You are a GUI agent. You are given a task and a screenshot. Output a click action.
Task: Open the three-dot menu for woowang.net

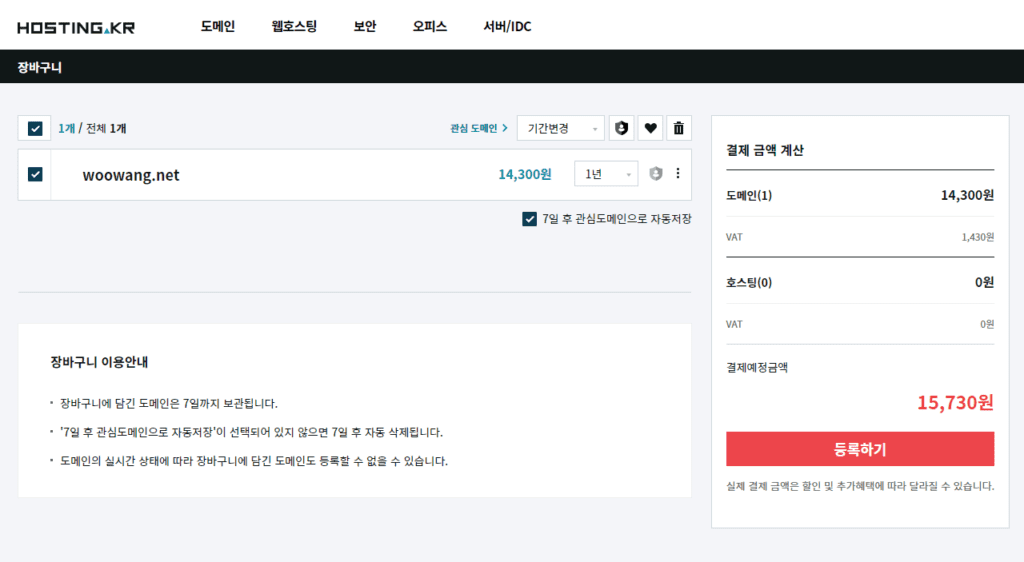678,174
